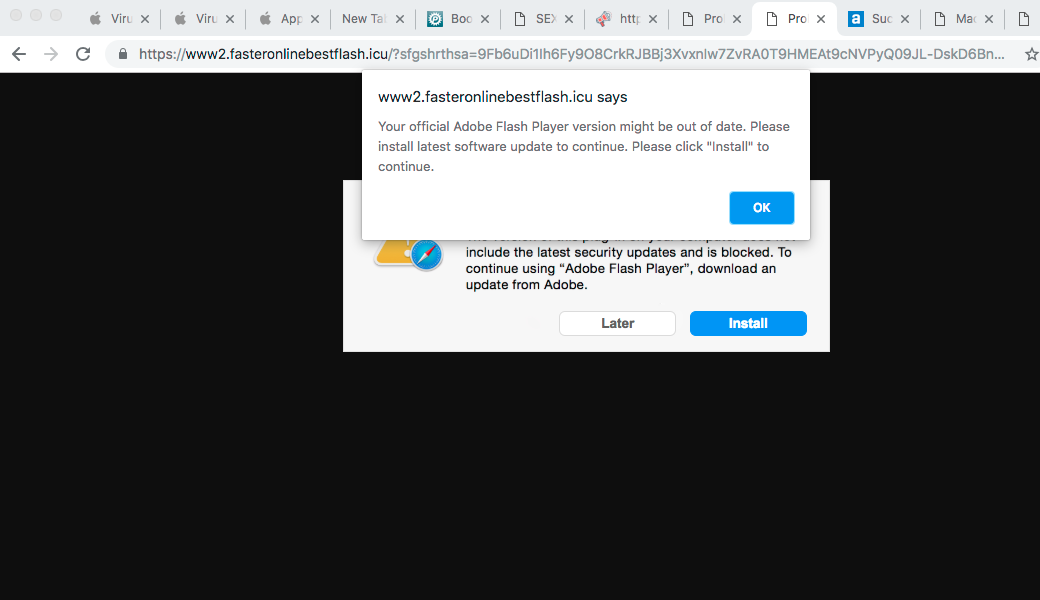Viewport: 1040px width, 600px height.
Task: Click the padlock site info icon
Action: [x=123, y=54]
